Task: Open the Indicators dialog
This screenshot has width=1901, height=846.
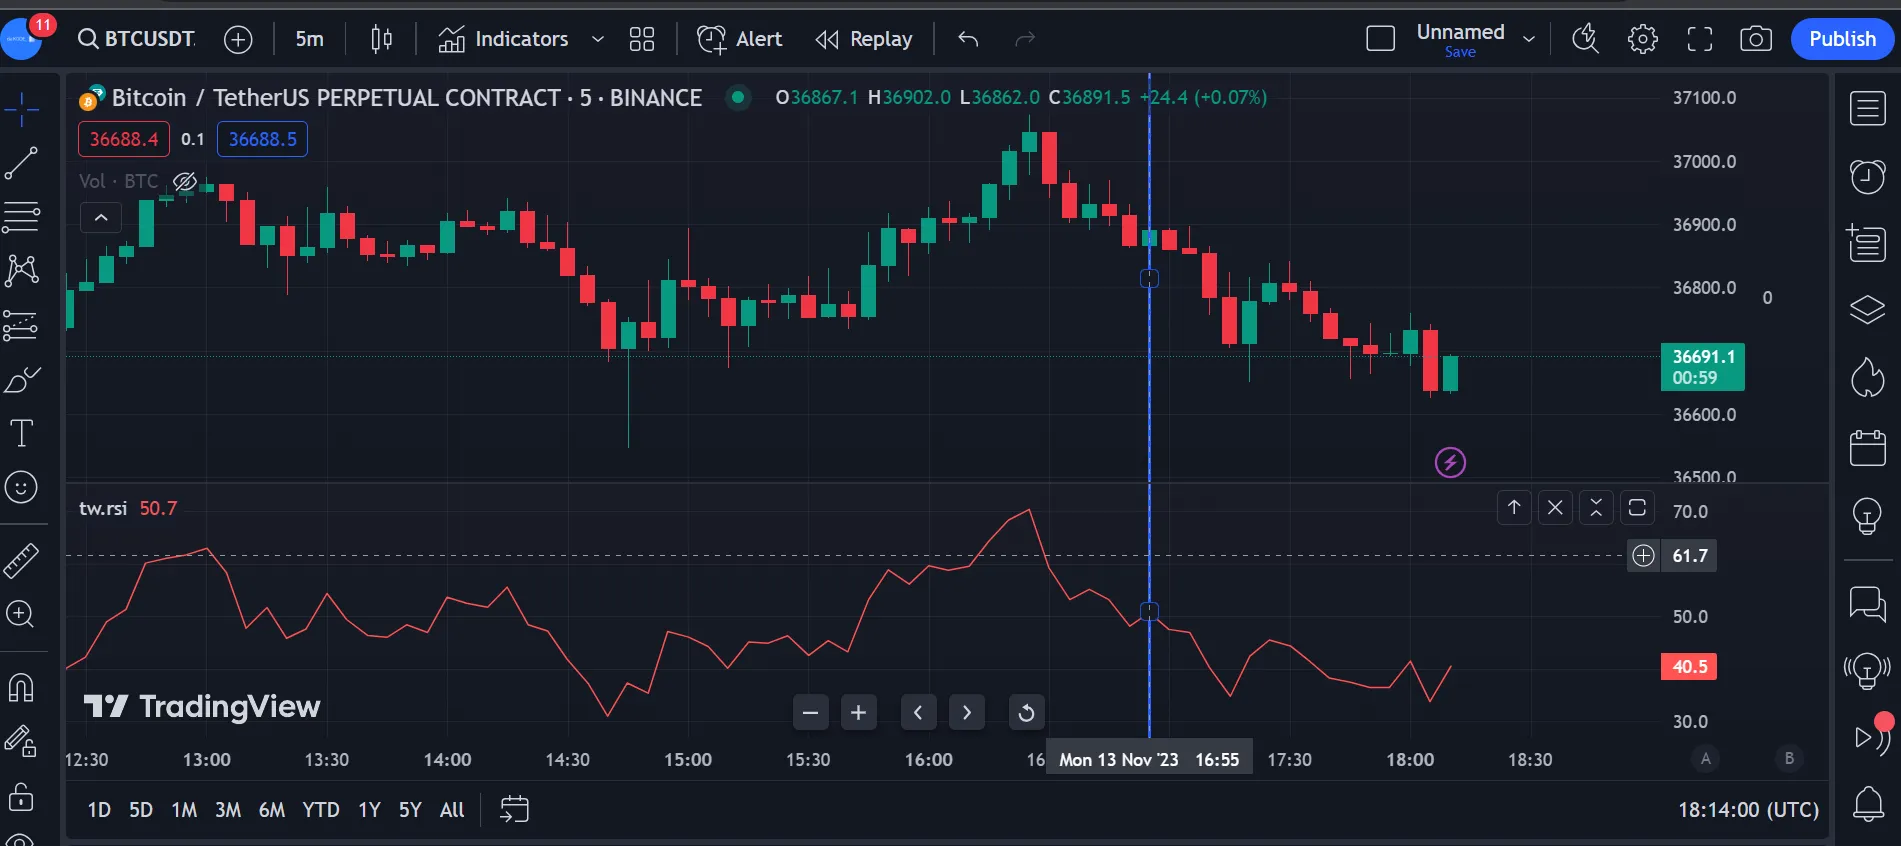Action: 503,39
